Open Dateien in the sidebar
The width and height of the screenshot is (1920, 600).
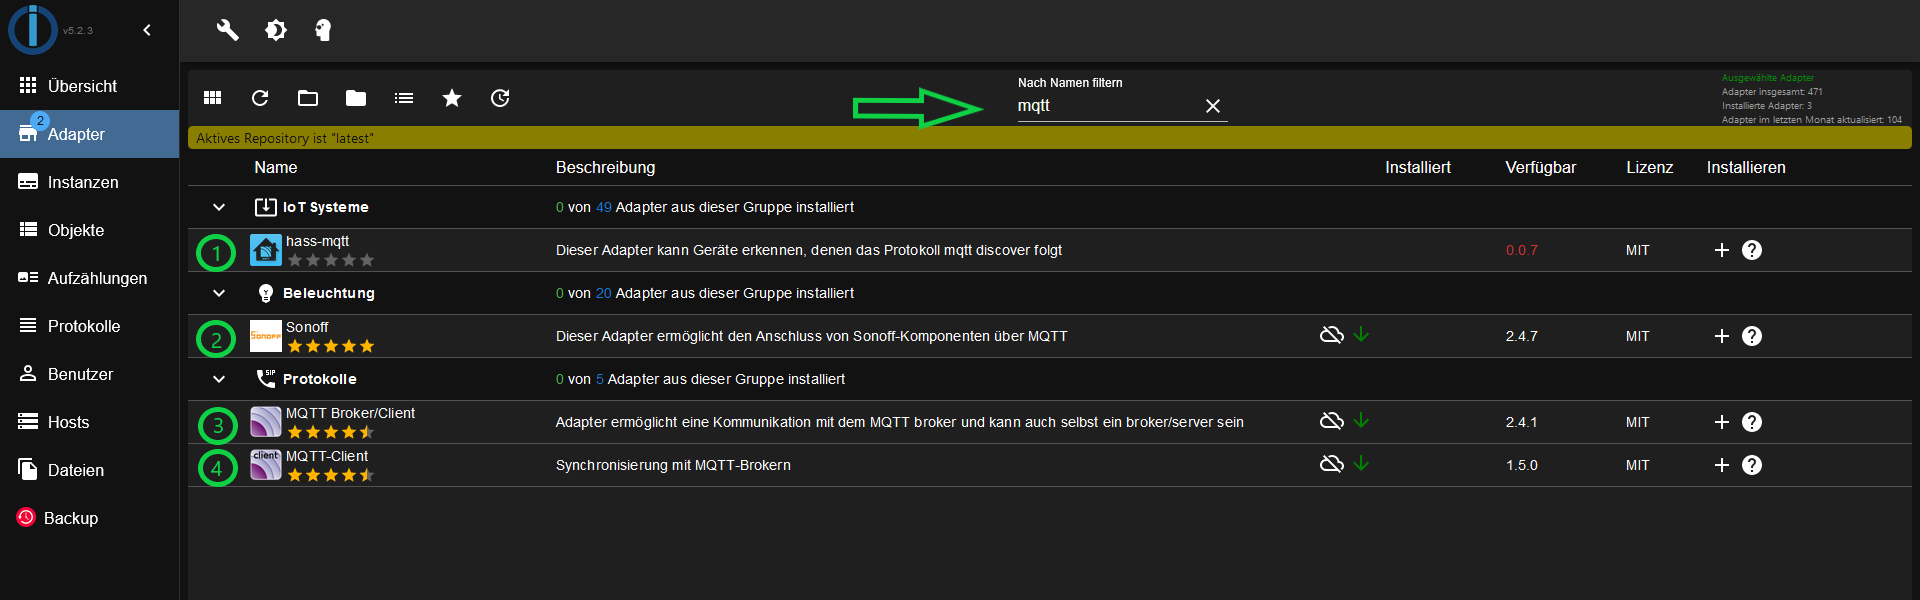click(90, 470)
